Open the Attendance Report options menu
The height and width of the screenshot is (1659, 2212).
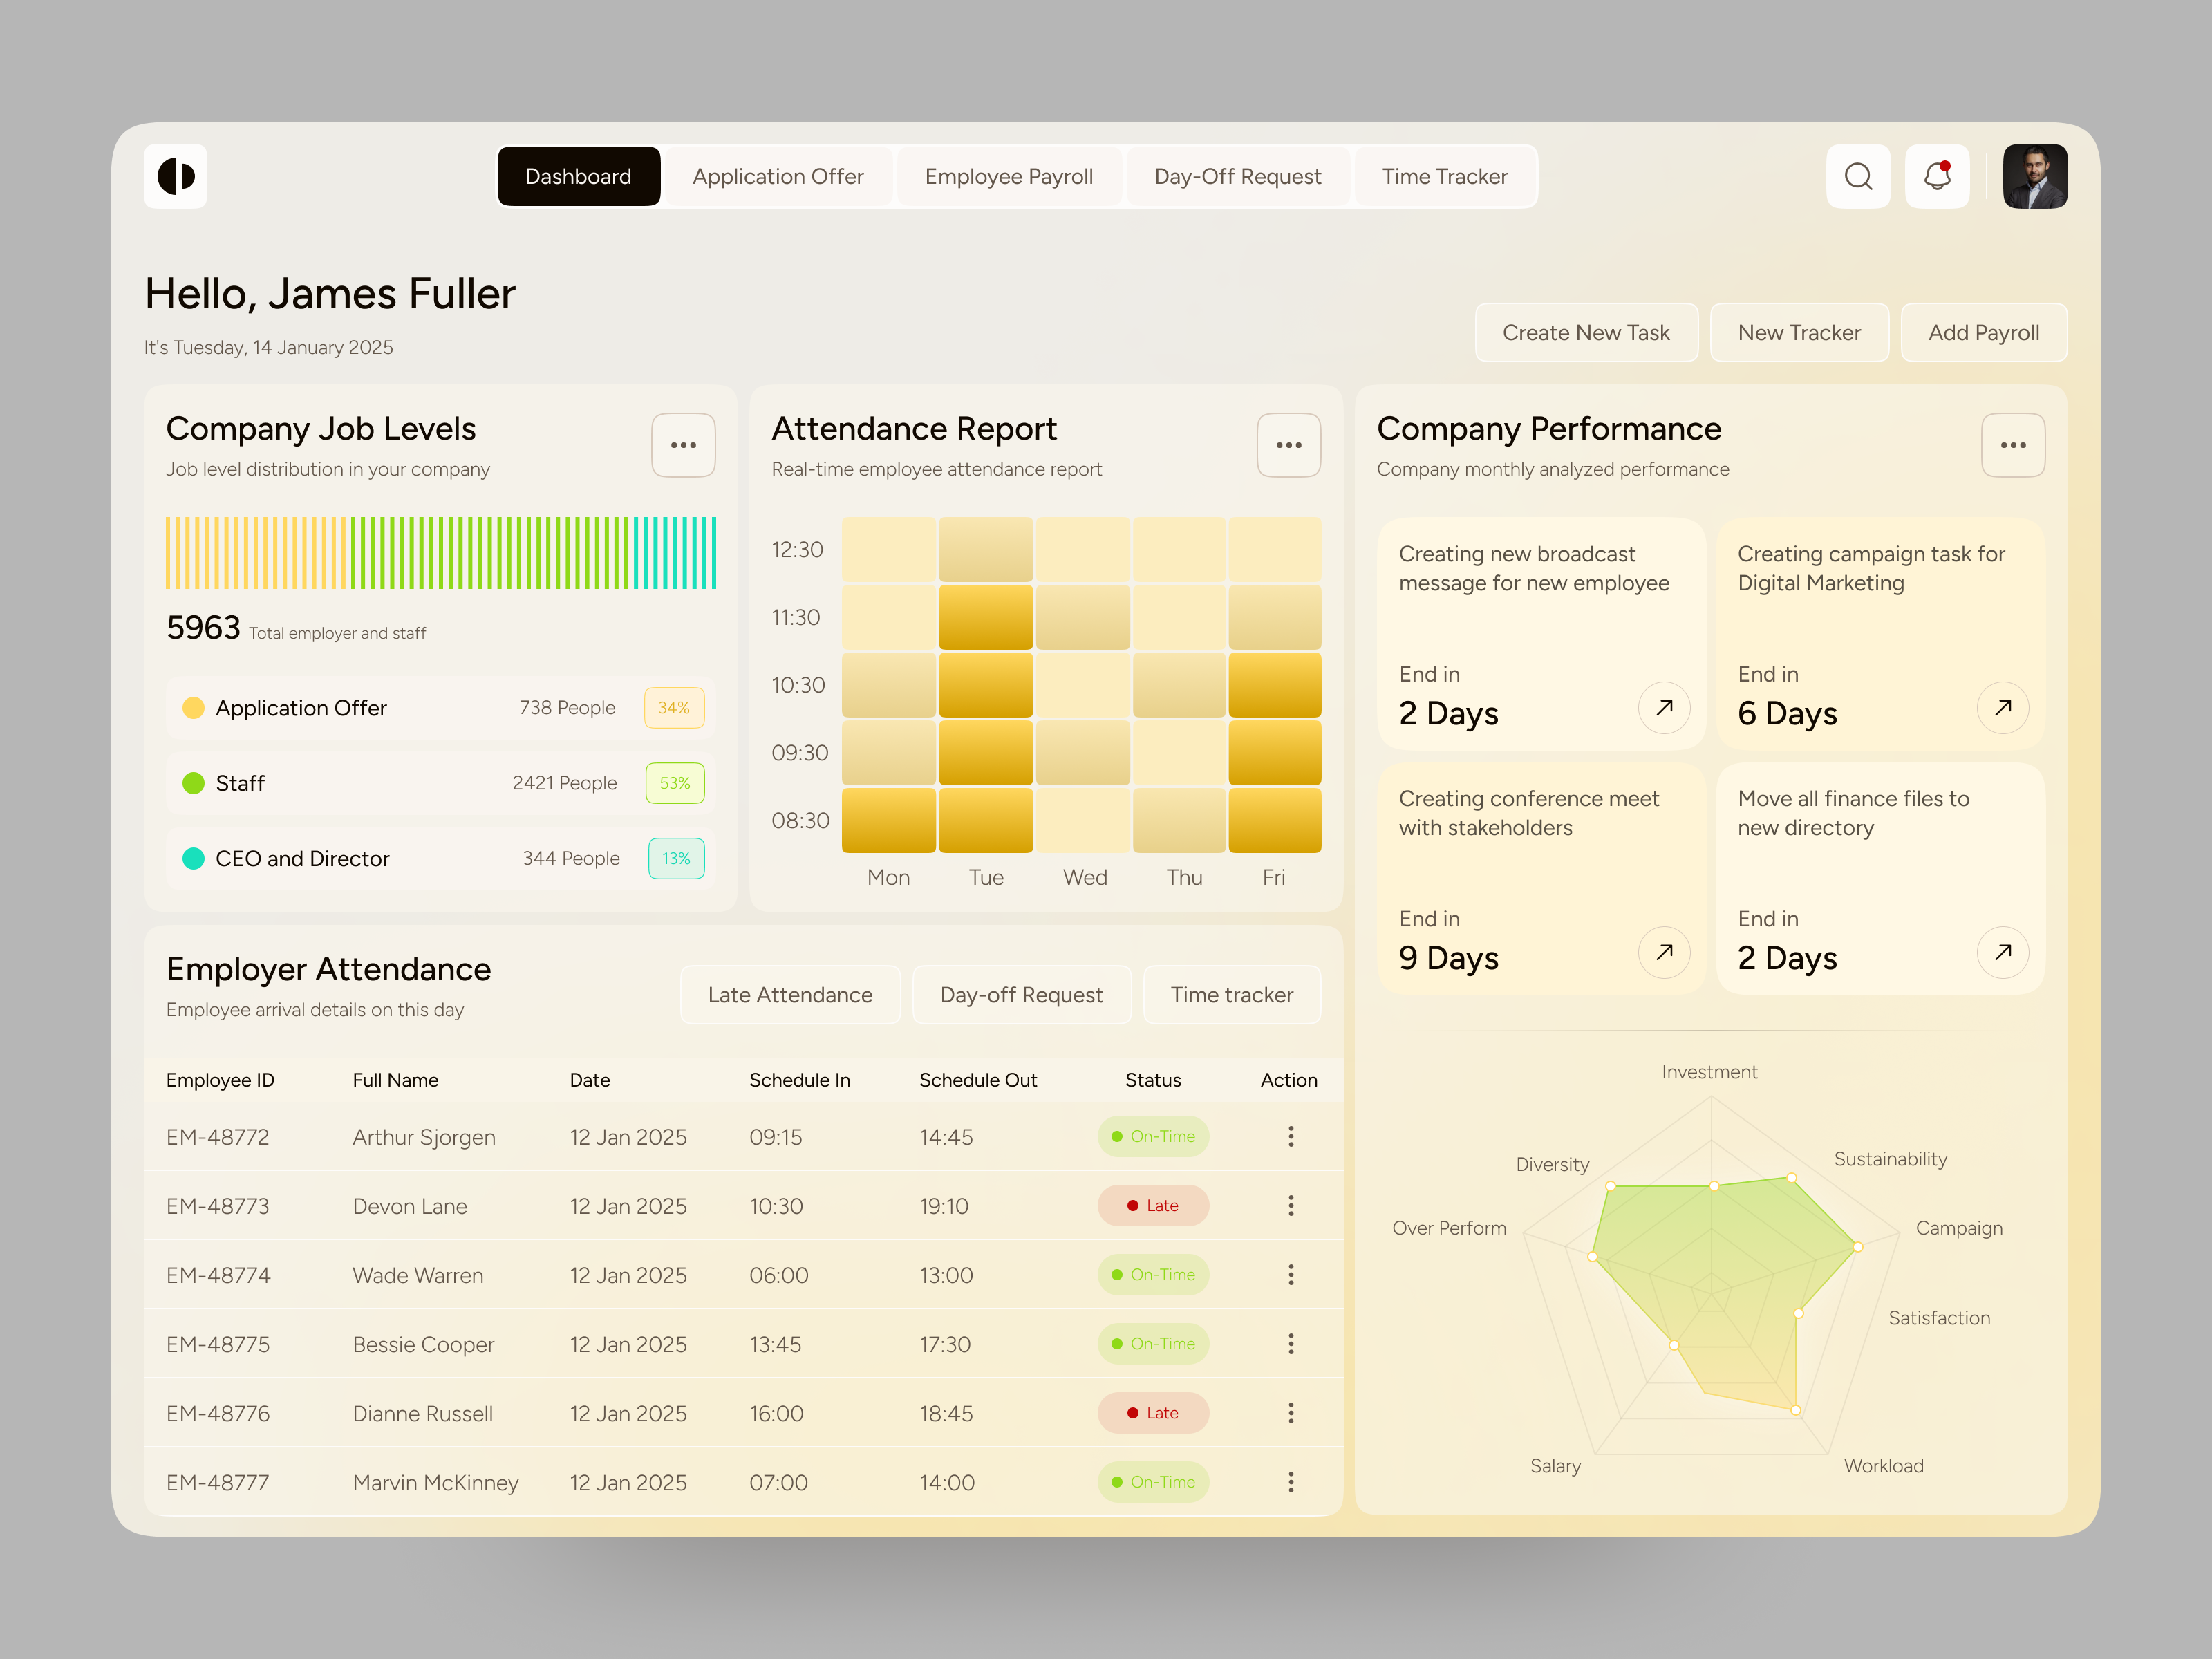[x=1288, y=445]
